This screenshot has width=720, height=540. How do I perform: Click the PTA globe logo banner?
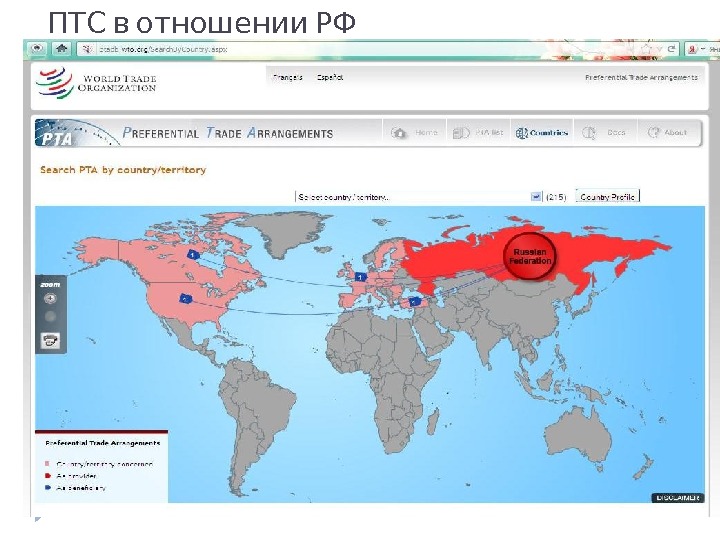[x=76, y=133]
